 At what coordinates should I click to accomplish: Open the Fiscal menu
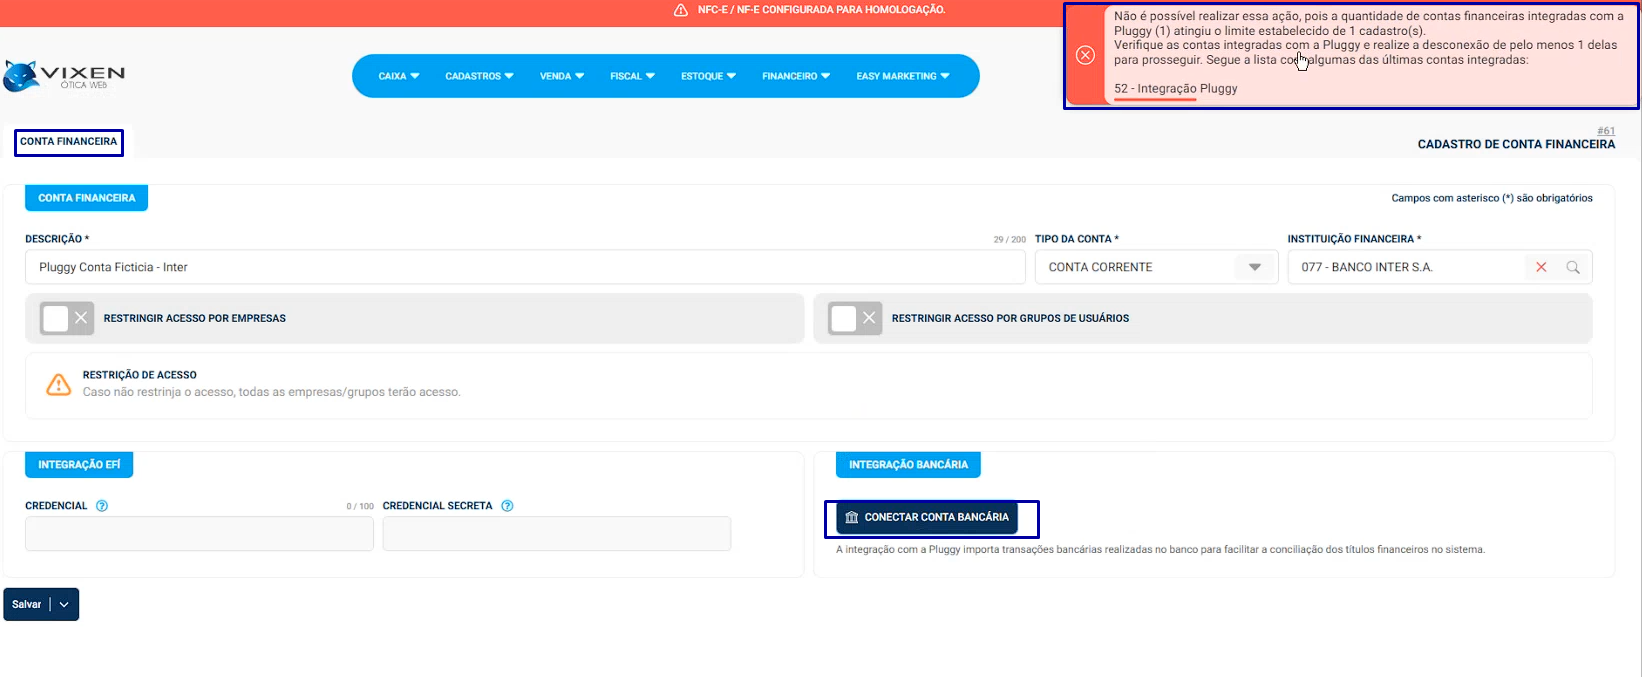coord(632,76)
